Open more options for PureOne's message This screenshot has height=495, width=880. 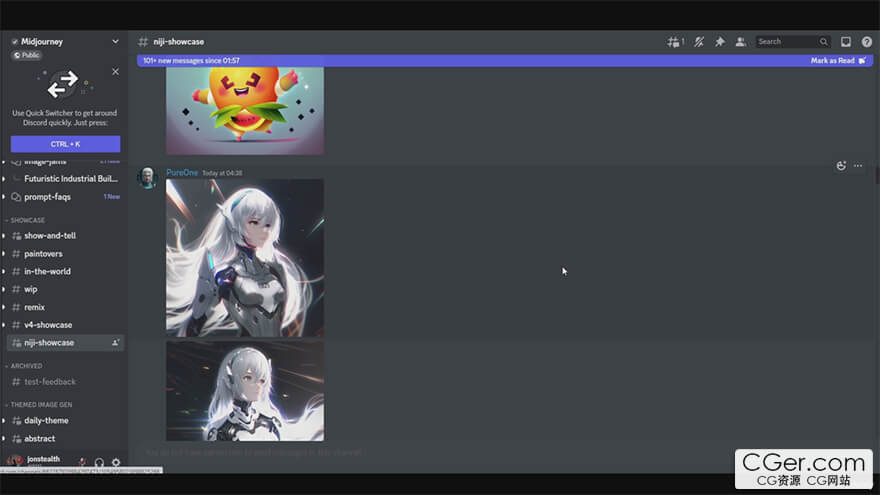pos(858,166)
